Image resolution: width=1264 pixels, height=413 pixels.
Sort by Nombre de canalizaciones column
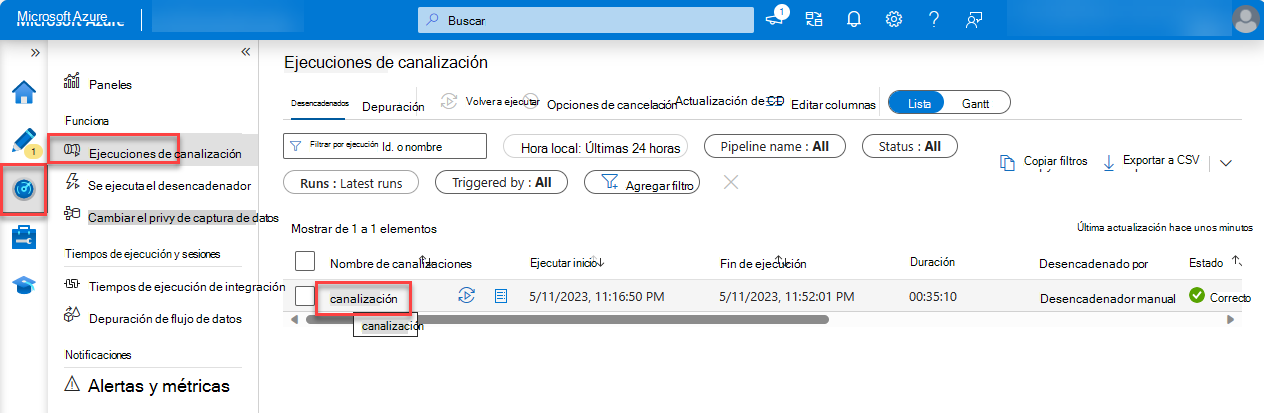pyautogui.click(x=400, y=263)
